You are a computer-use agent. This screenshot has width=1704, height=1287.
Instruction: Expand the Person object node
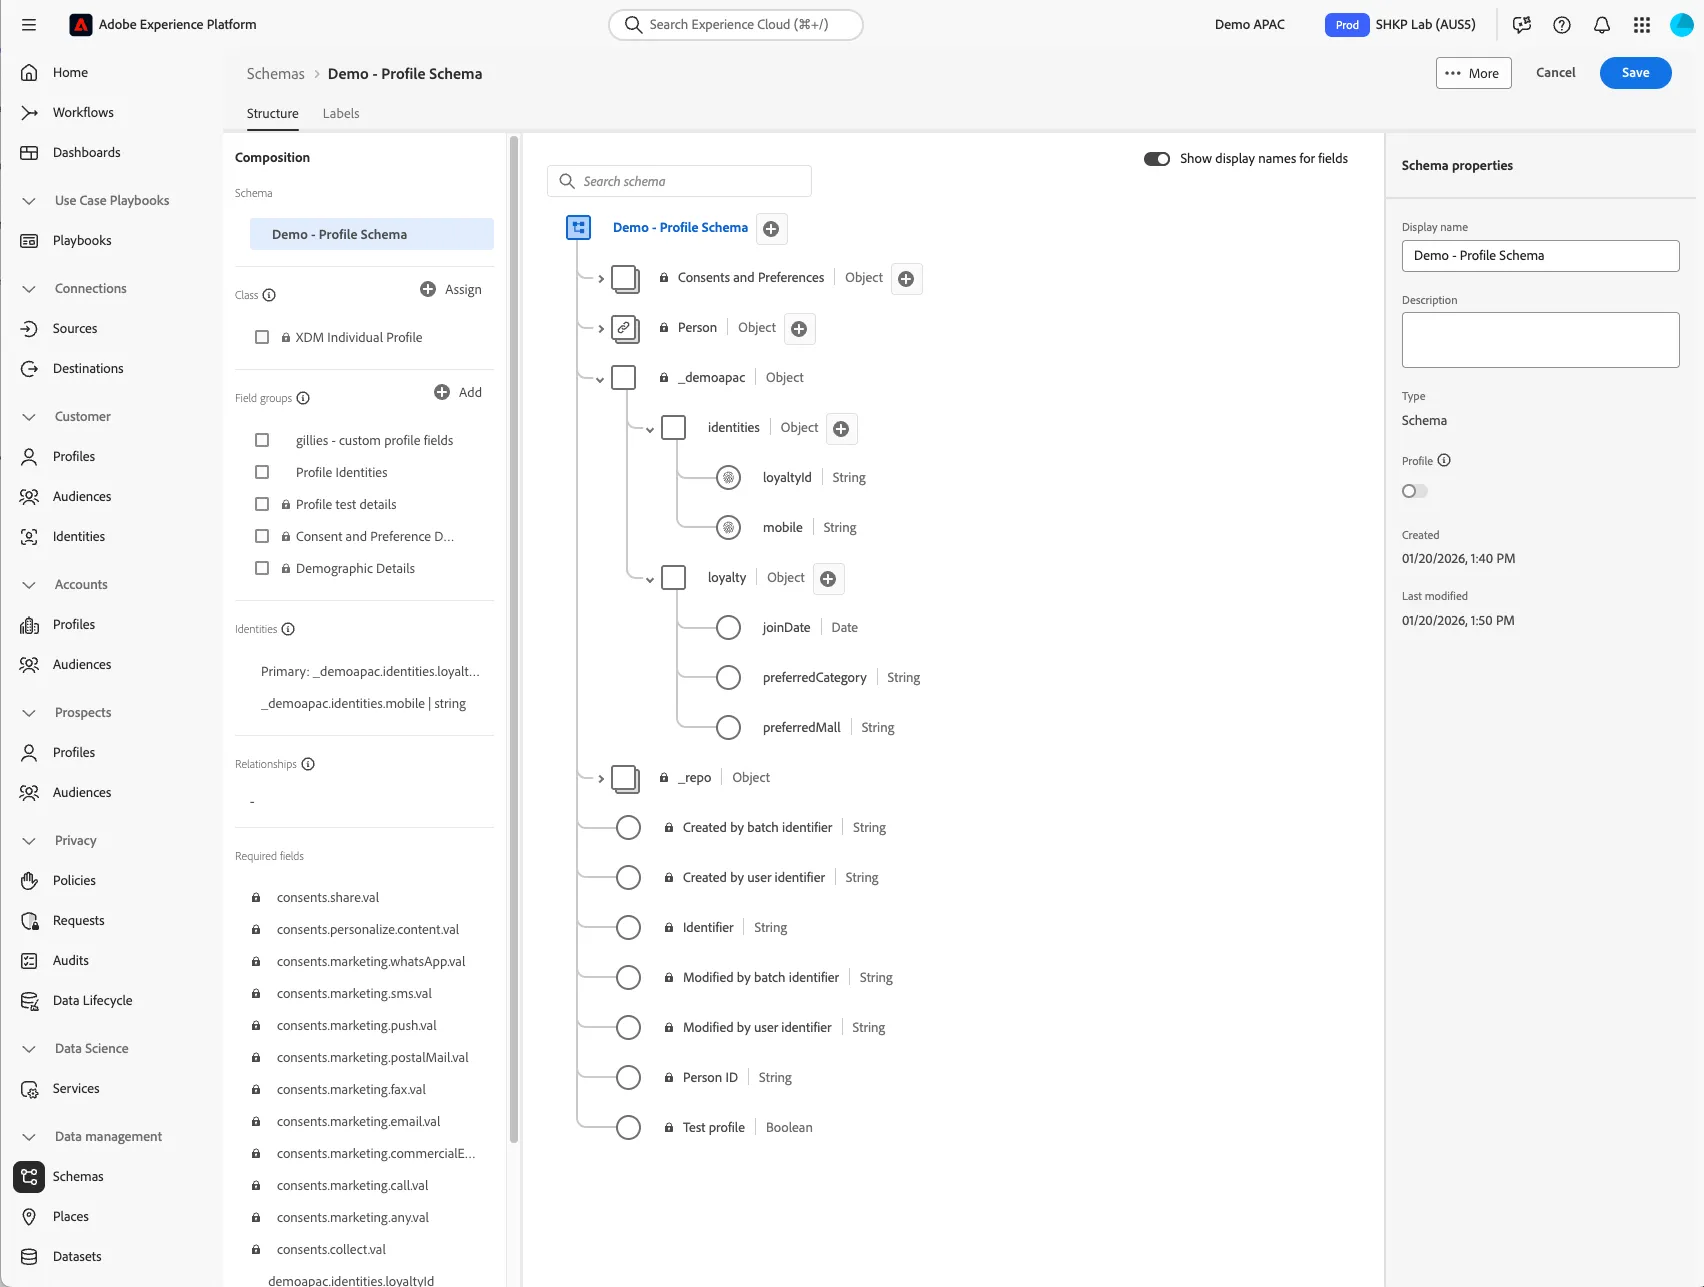coord(600,329)
